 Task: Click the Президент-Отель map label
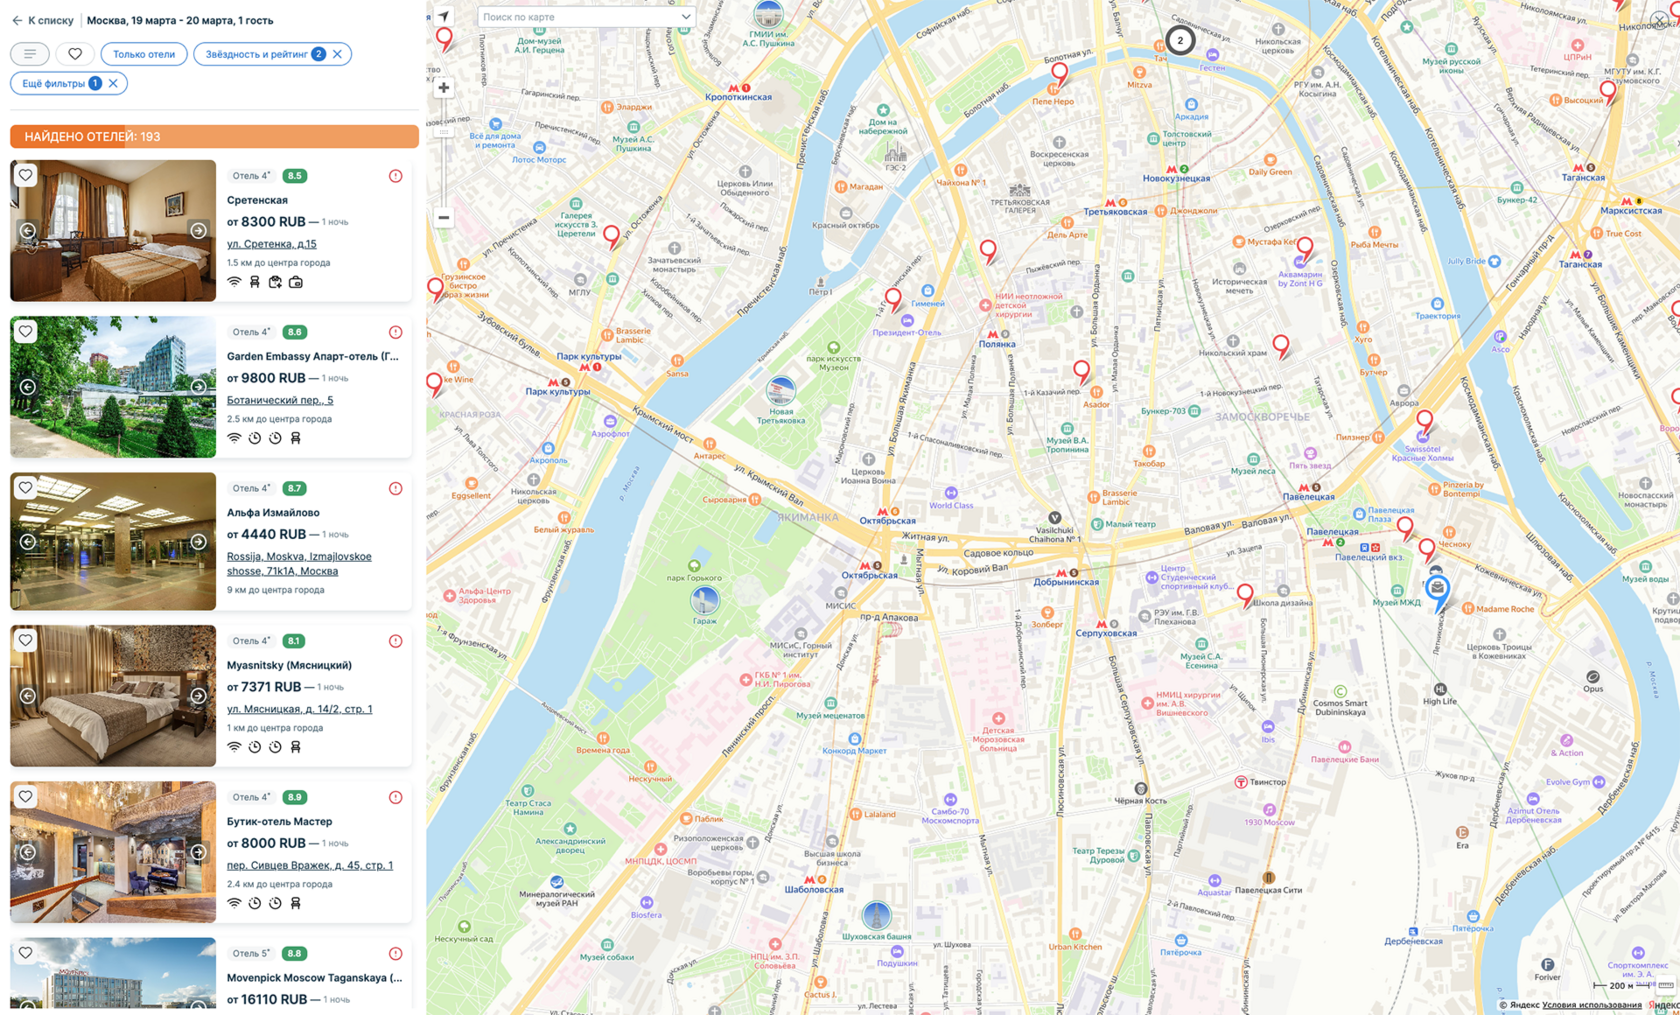907,332
